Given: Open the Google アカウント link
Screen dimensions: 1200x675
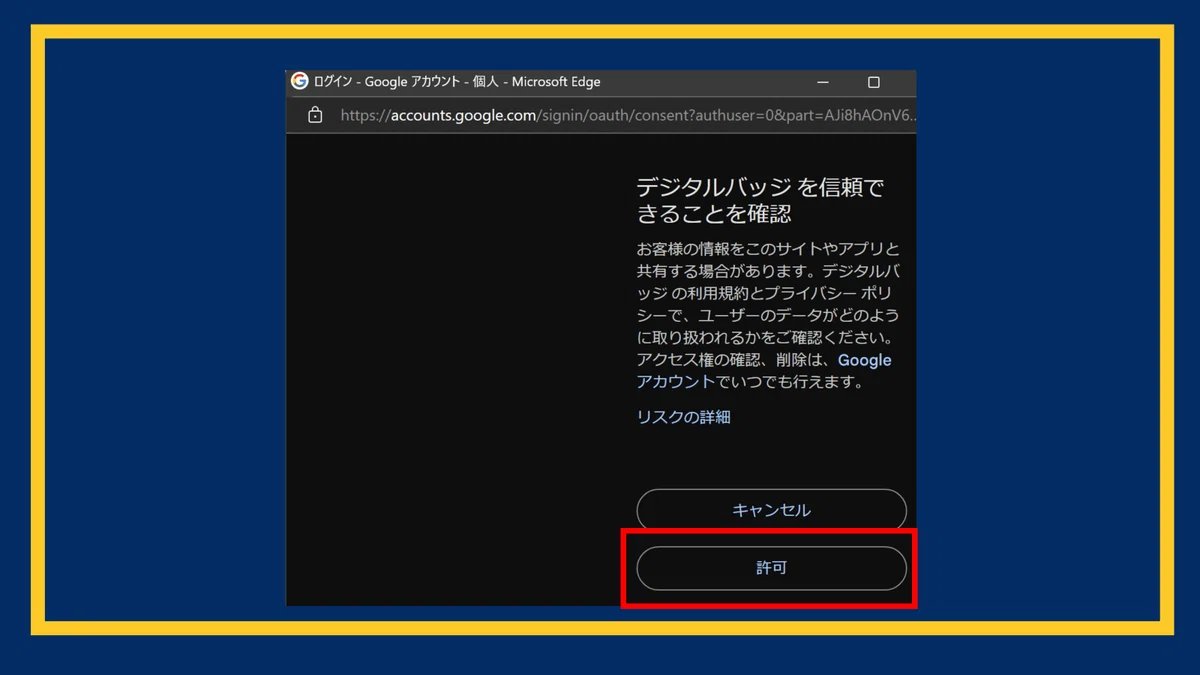Looking at the screenshot, I should pyautogui.click(x=764, y=371).
